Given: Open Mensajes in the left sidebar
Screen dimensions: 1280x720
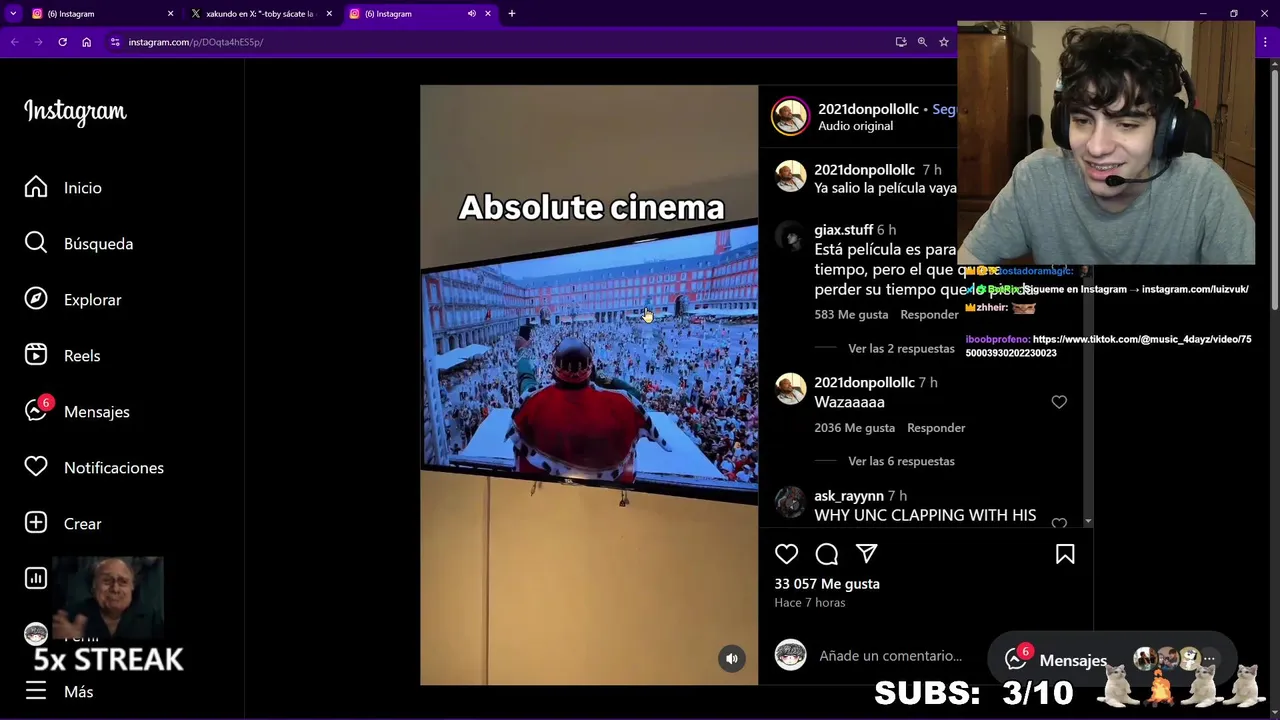Looking at the screenshot, I should click(x=77, y=412).
